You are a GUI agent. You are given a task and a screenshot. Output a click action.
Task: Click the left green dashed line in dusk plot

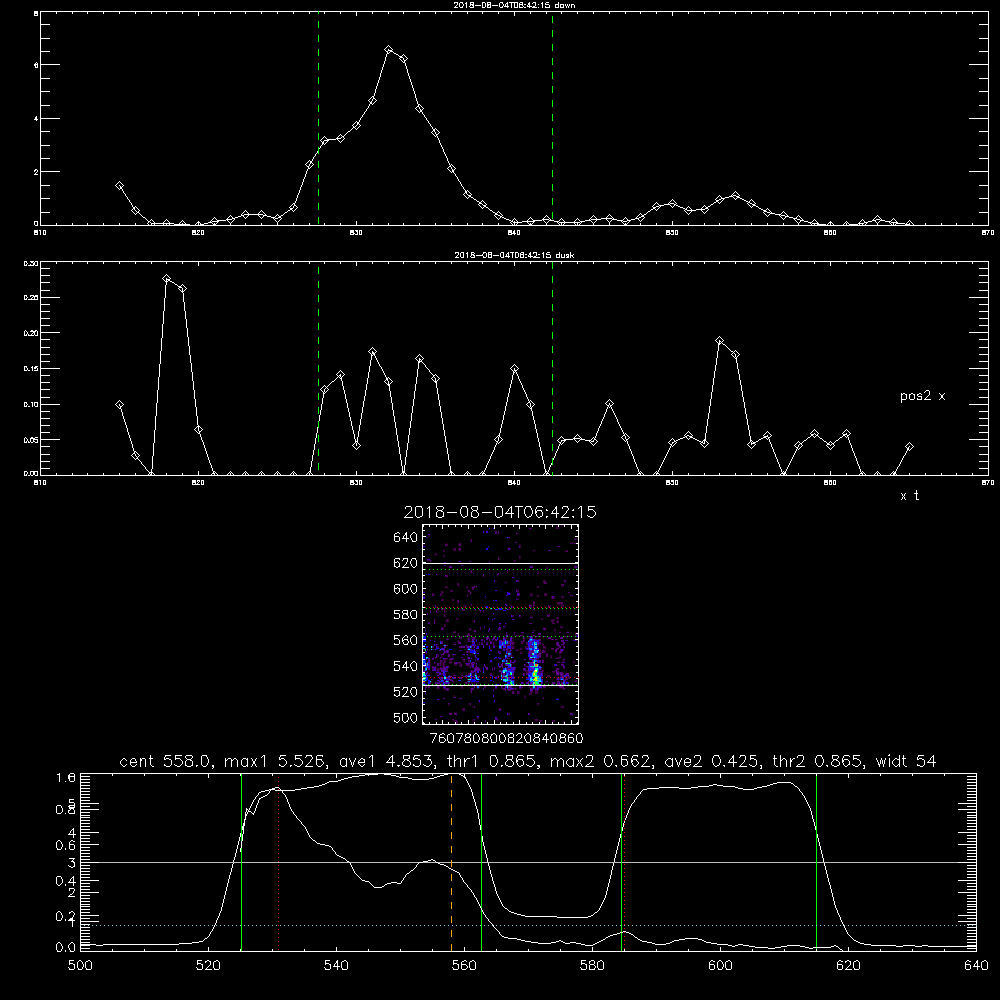pos(318,368)
